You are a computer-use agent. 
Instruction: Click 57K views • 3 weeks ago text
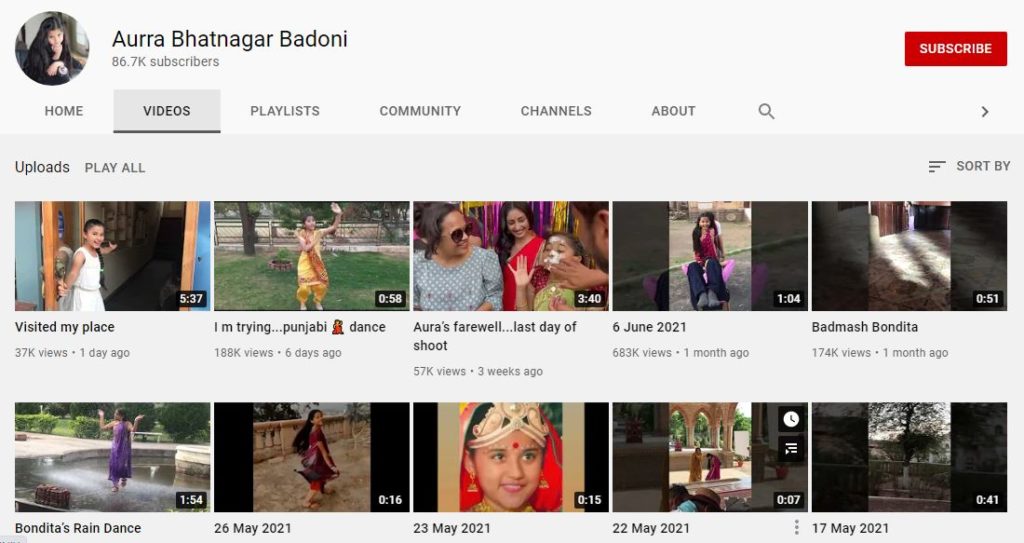[478, 371]
